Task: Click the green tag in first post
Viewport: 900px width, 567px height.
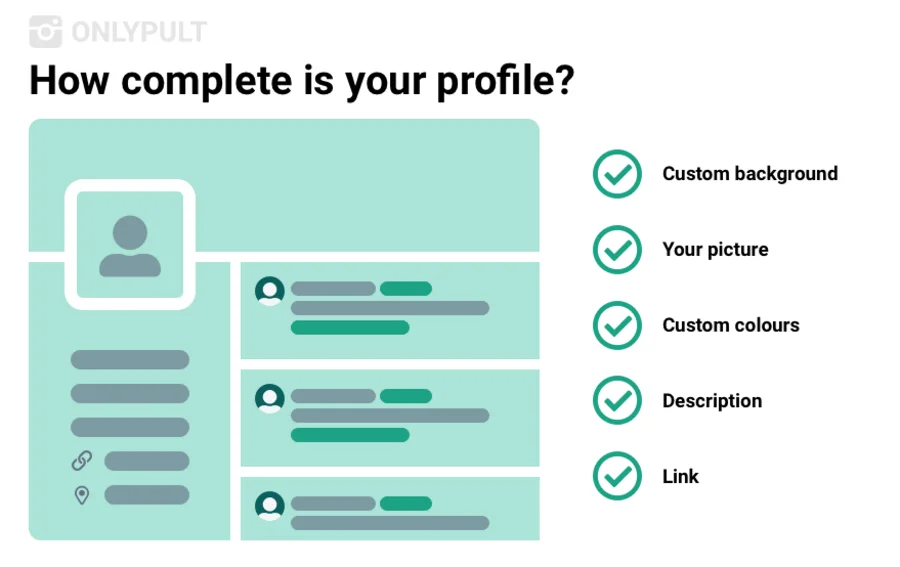Action: (405, 289)
